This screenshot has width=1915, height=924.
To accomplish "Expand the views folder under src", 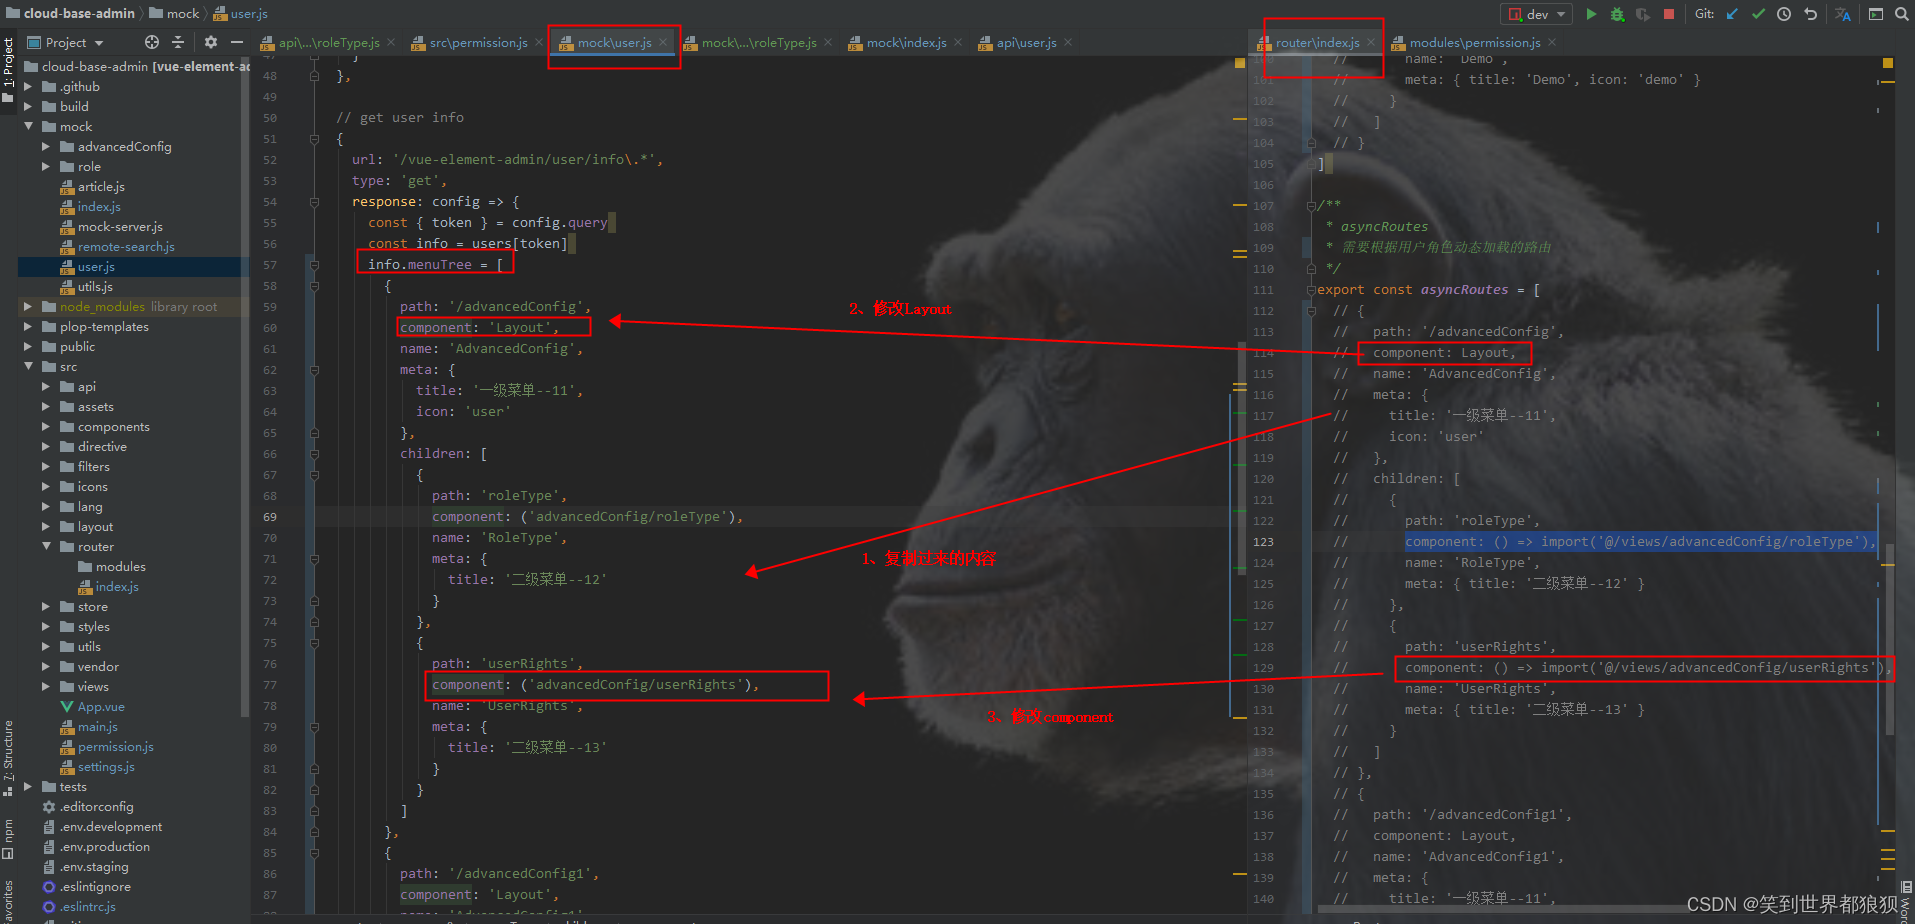I will click(46, 687).
